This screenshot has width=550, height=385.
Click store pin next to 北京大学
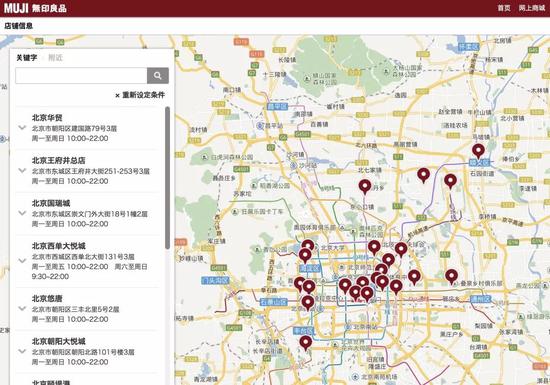tap(308, 246)
